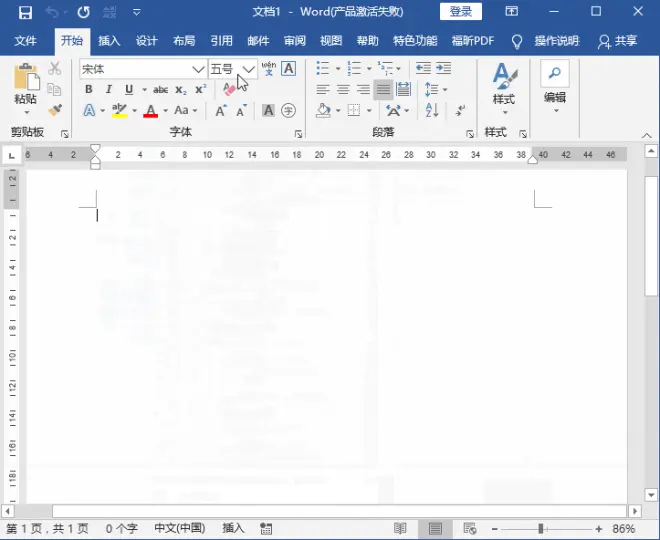The image size is (660, 540).
Task: Click the Sort A-Z icon
Action: point(432,110)
